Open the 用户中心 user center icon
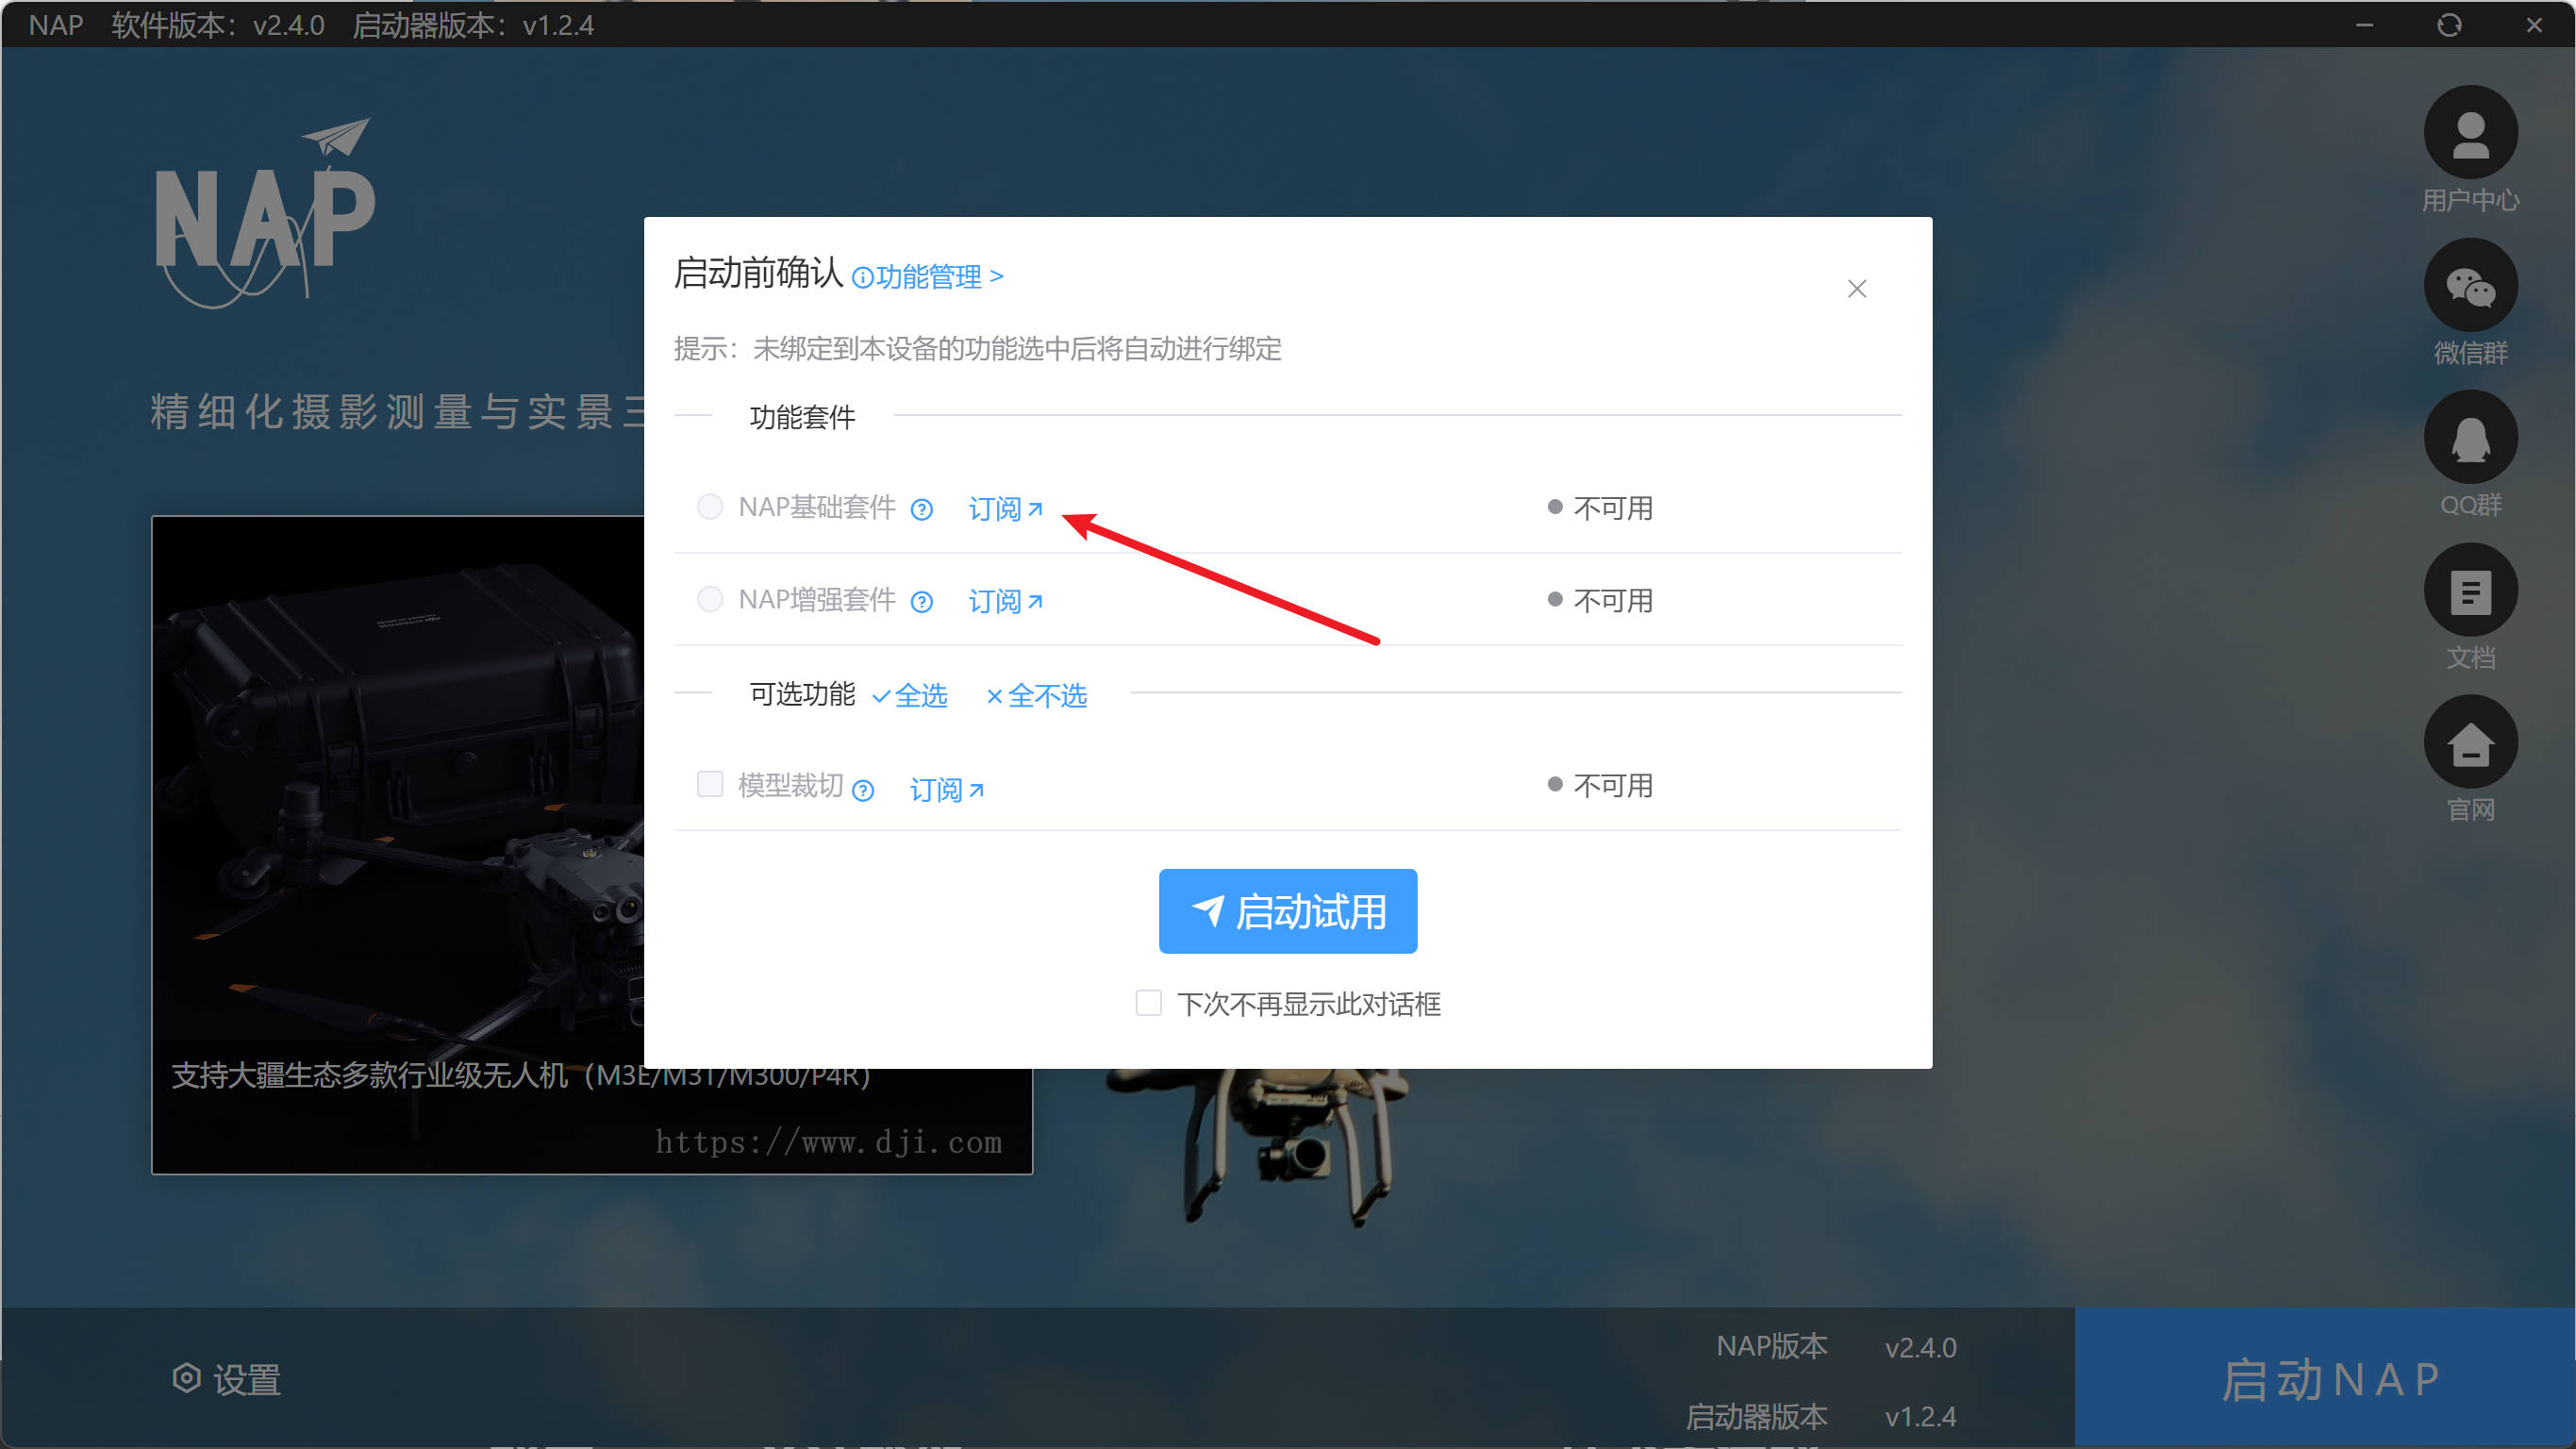Image resolution: width=2576 pixels, height=1449 pixels. point(2469,133)
